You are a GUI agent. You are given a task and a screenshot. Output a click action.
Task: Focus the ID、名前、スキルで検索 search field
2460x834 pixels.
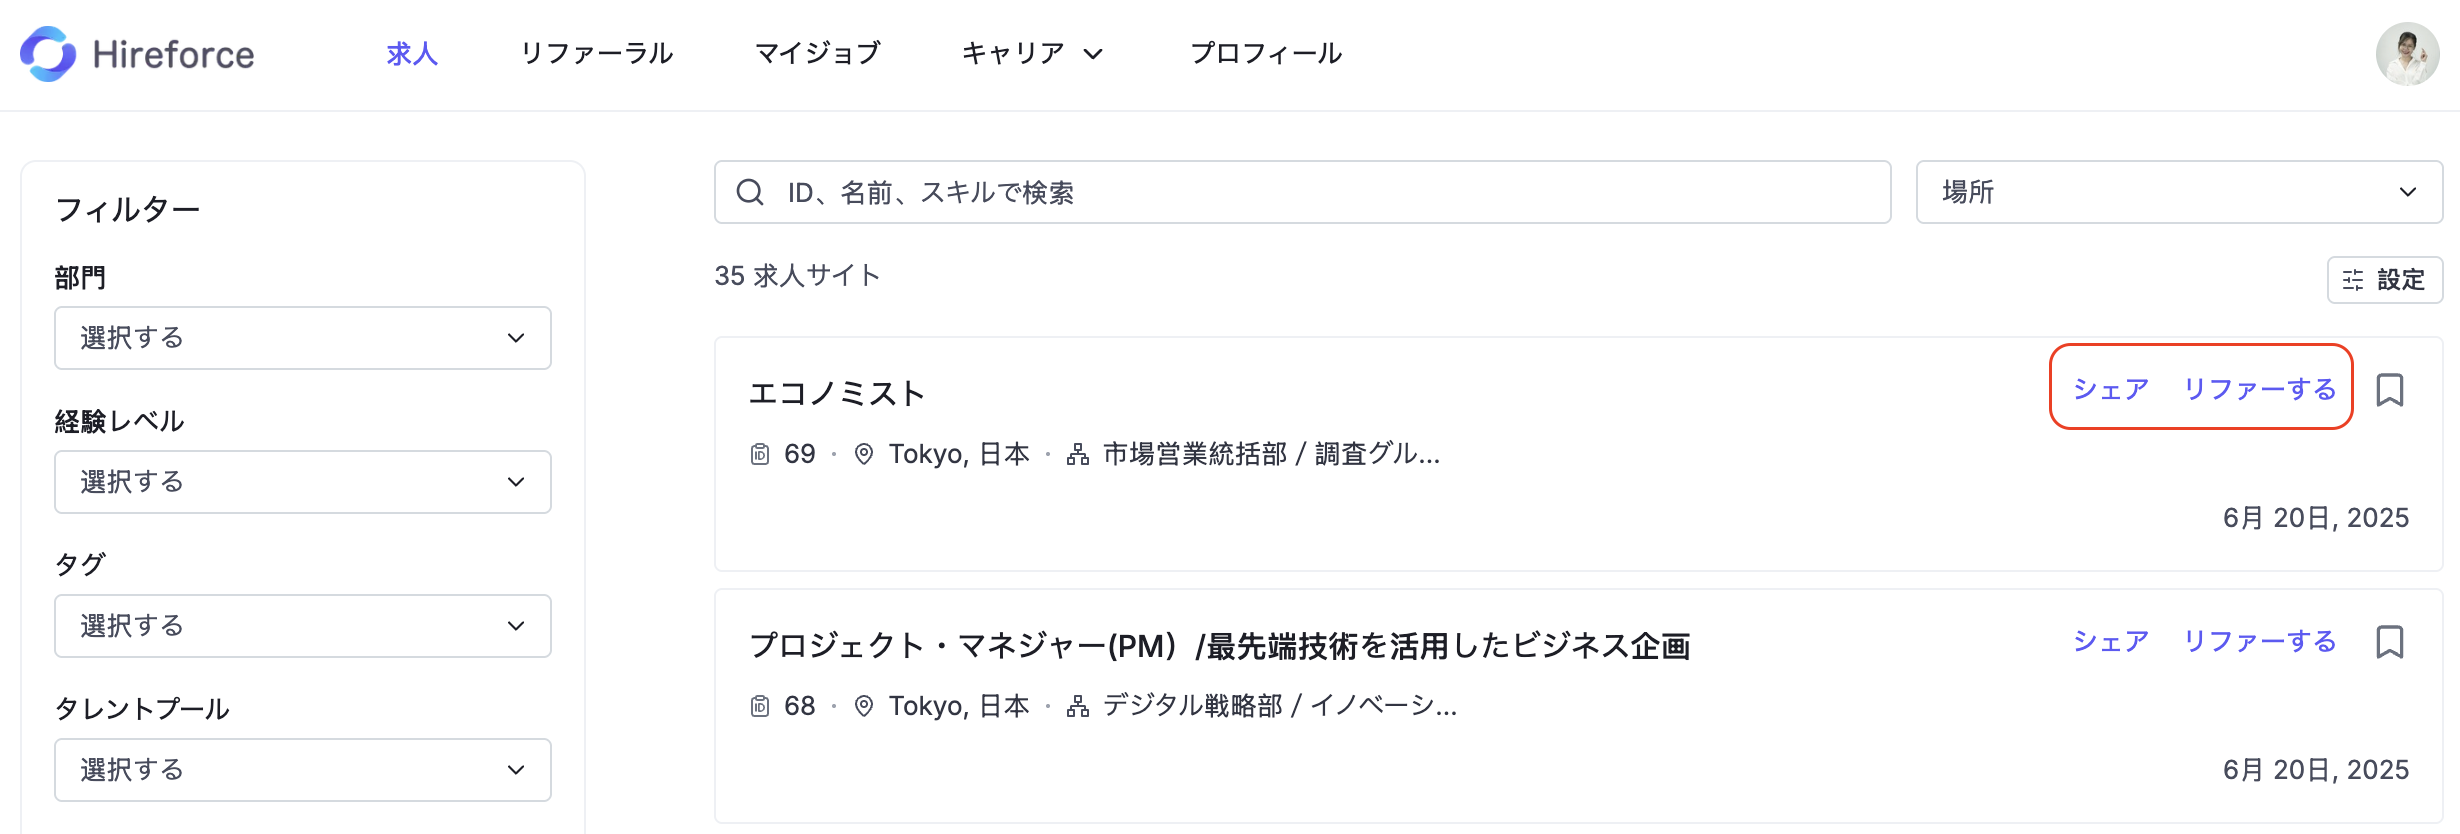[x=1303, y=192]
